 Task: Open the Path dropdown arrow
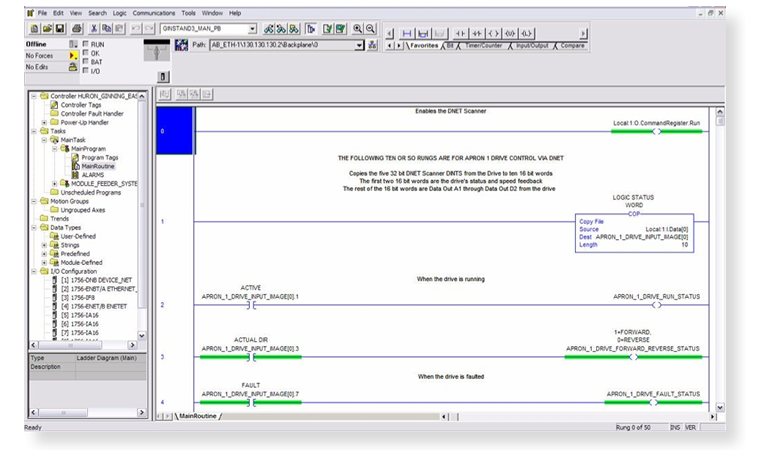(x=360, y=45)
